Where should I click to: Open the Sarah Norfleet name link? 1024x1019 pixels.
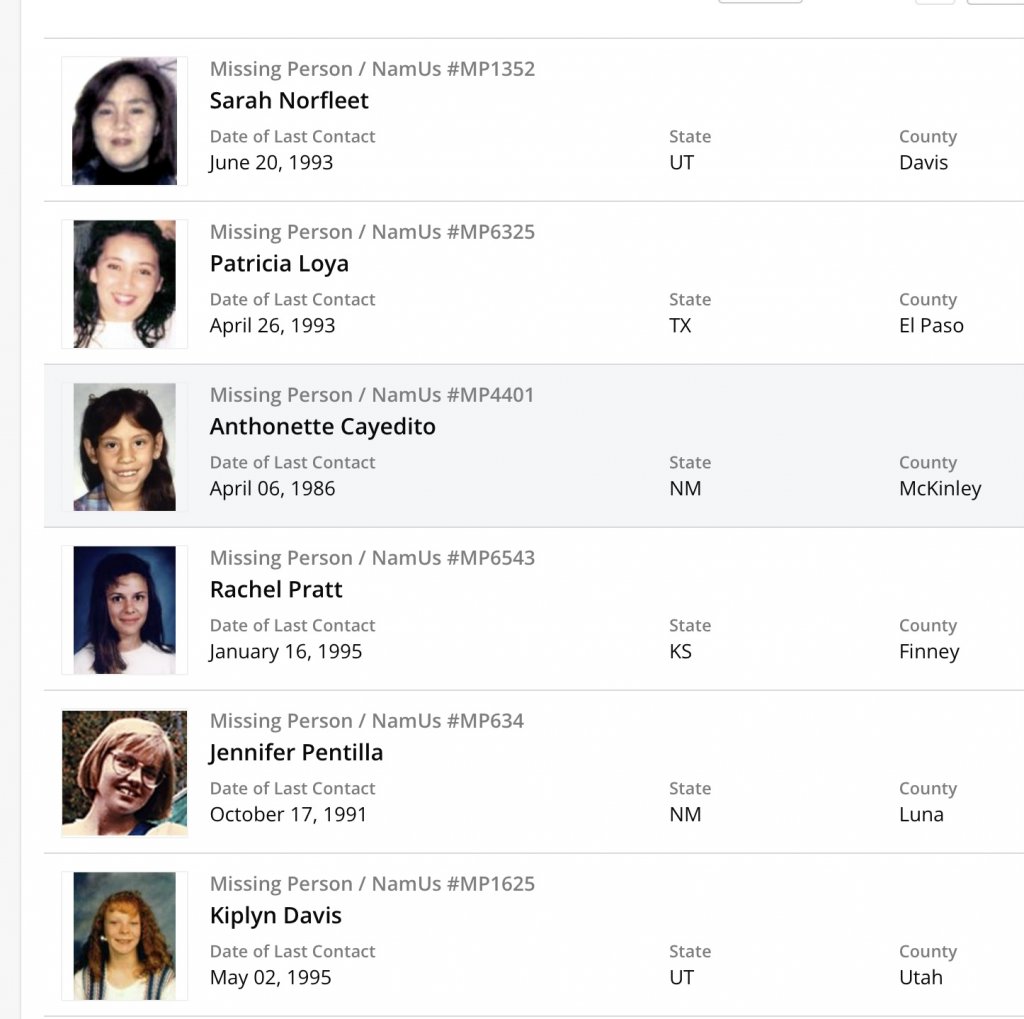coord(289,100)
